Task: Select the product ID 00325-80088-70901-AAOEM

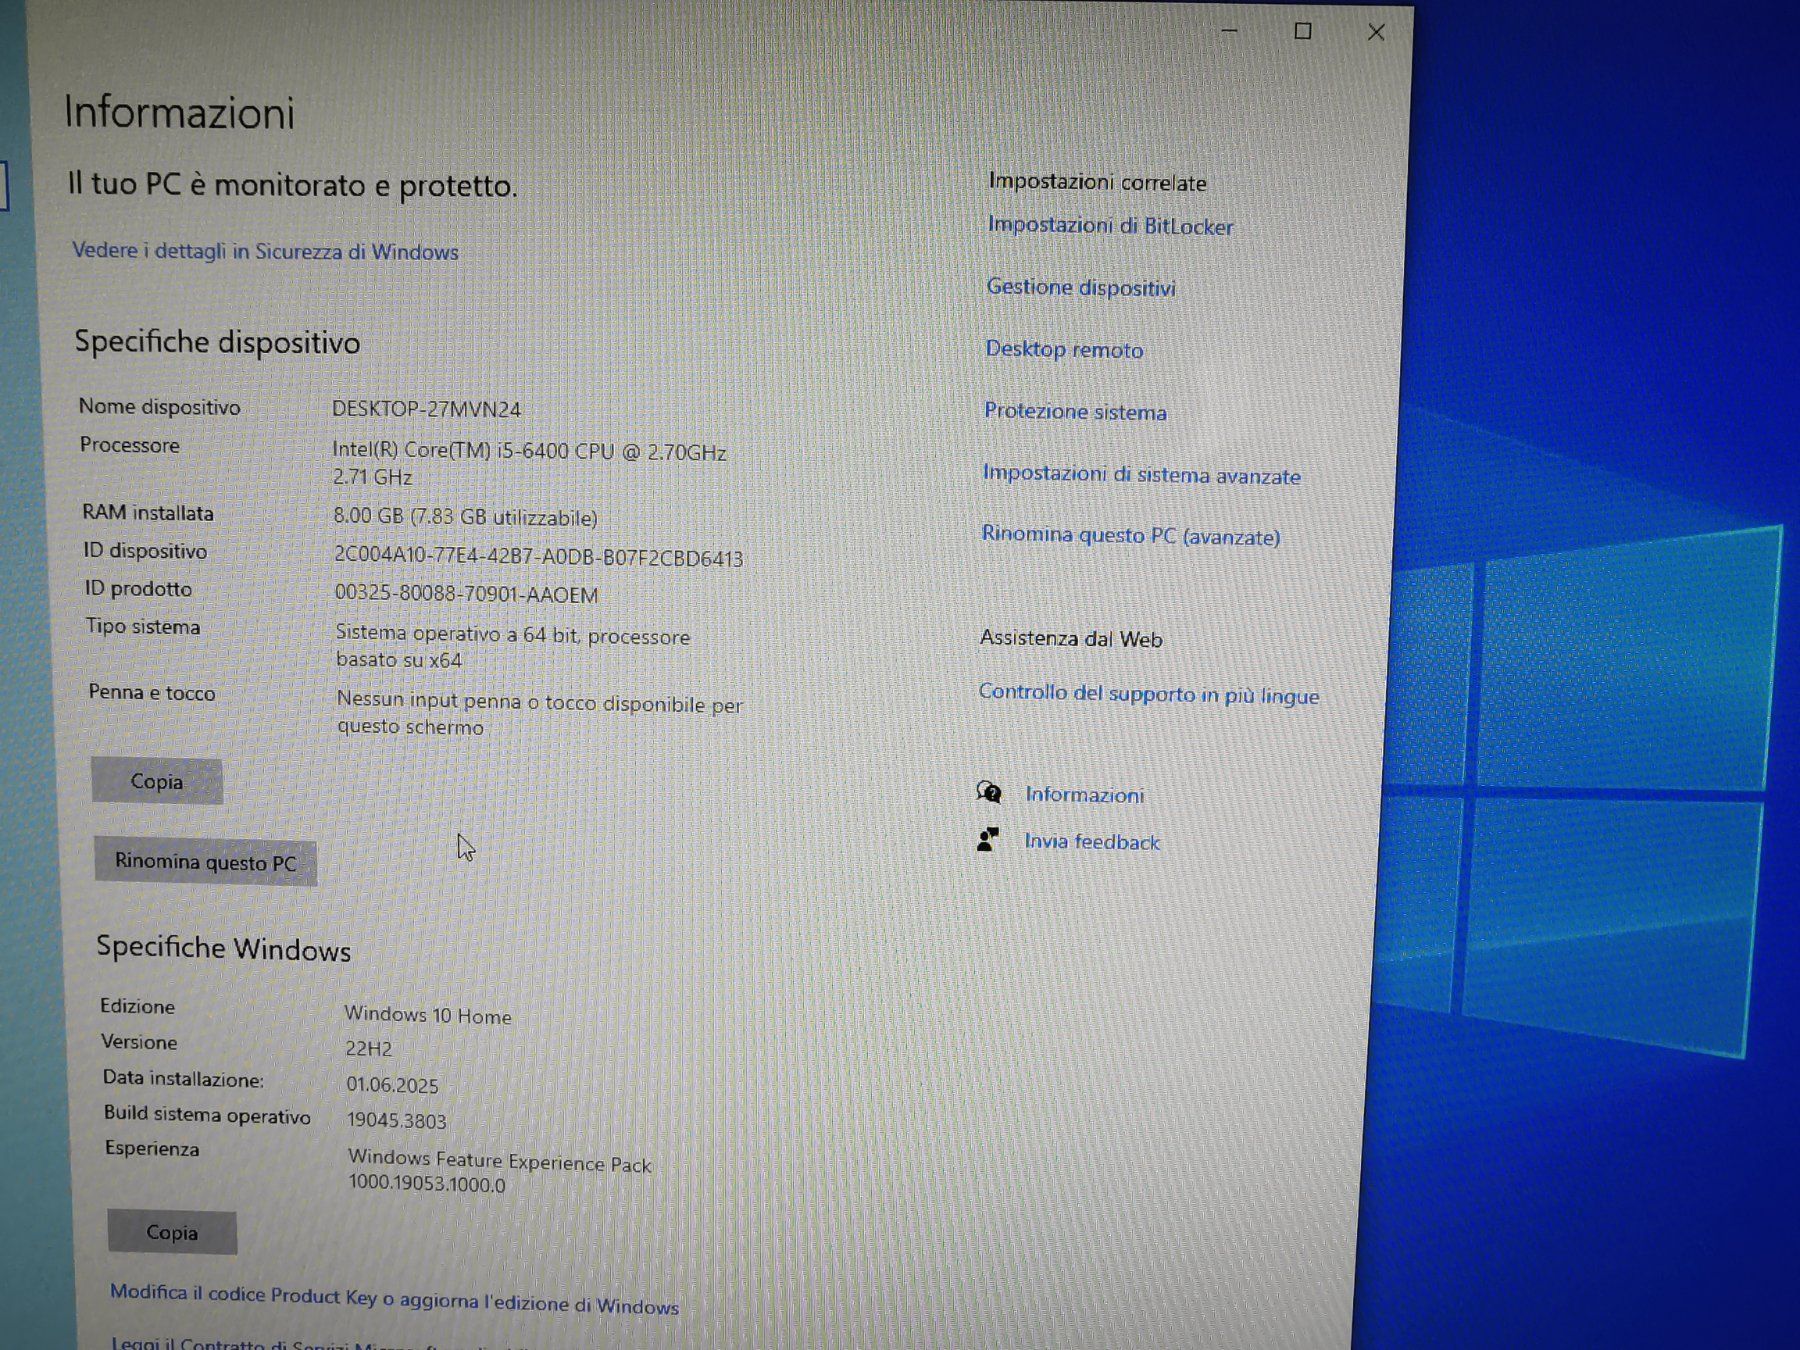Action: tap(466, 594)
